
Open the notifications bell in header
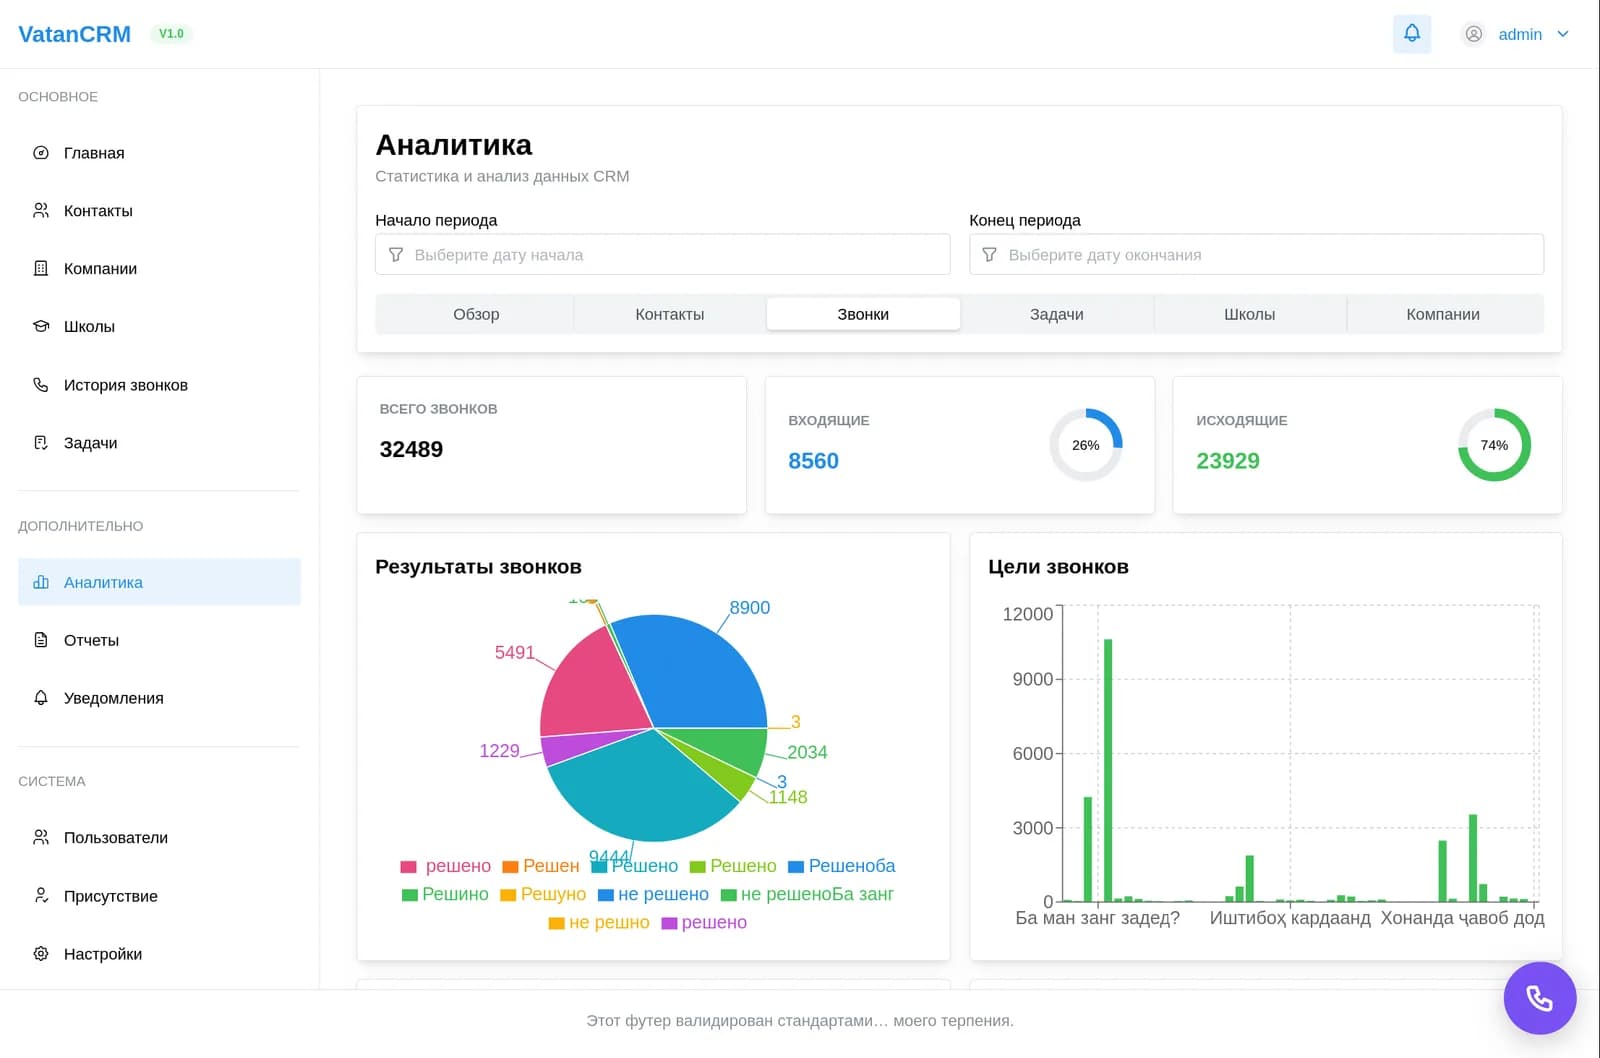pos(1411,34)
